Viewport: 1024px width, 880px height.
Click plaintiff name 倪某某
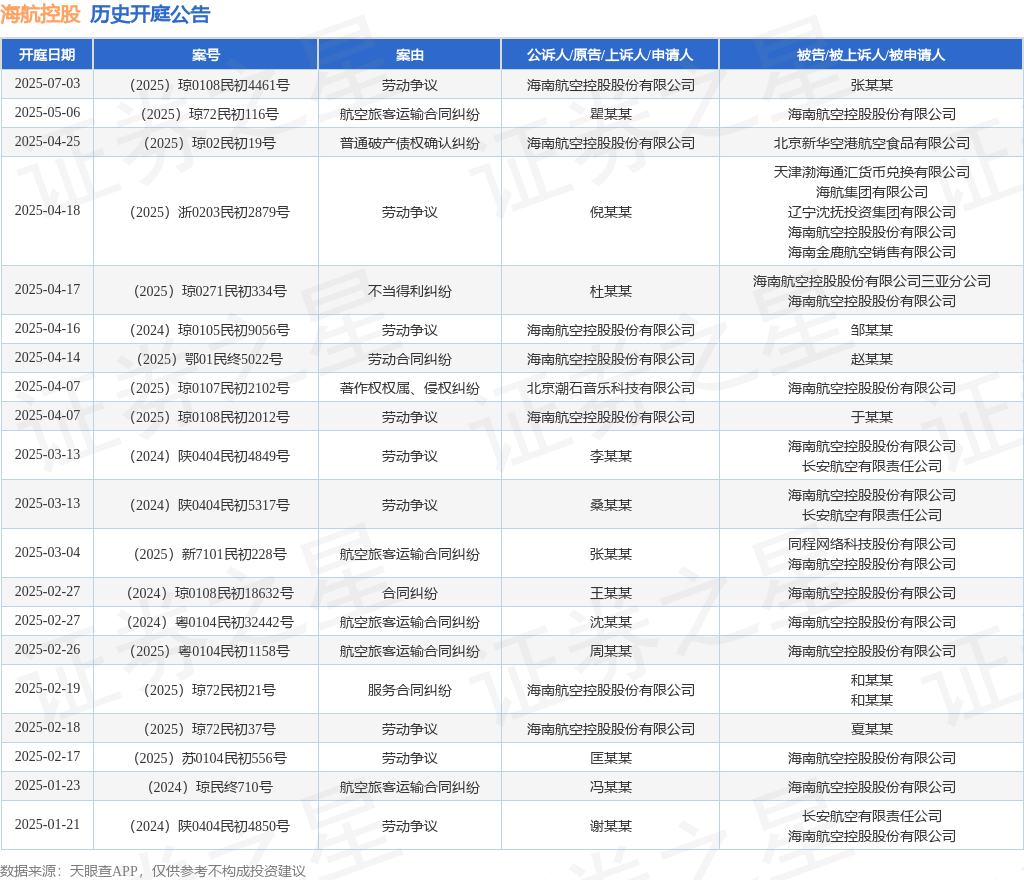[x=611, y=212]
